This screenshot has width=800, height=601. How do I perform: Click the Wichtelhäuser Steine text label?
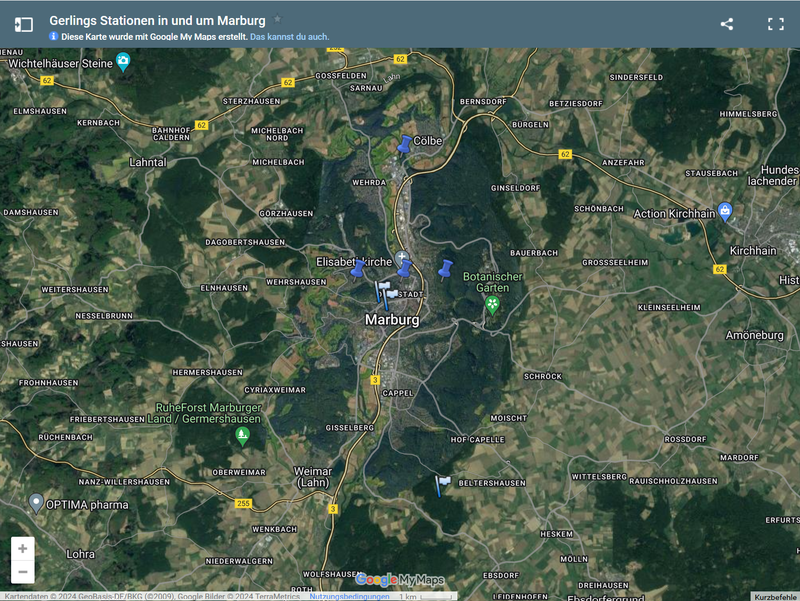(60, 64)
